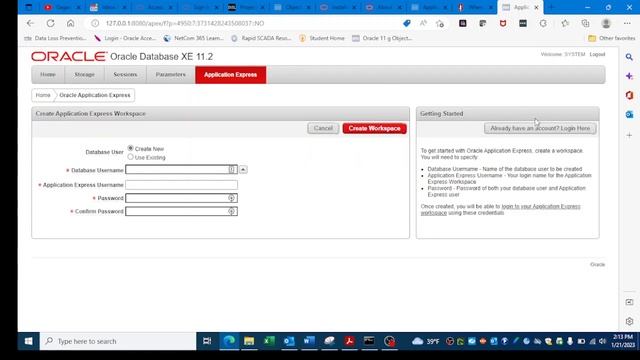Open the Login - Oracle Access bookmark
The width and height of the screenshot is (640, 360).
125,38
